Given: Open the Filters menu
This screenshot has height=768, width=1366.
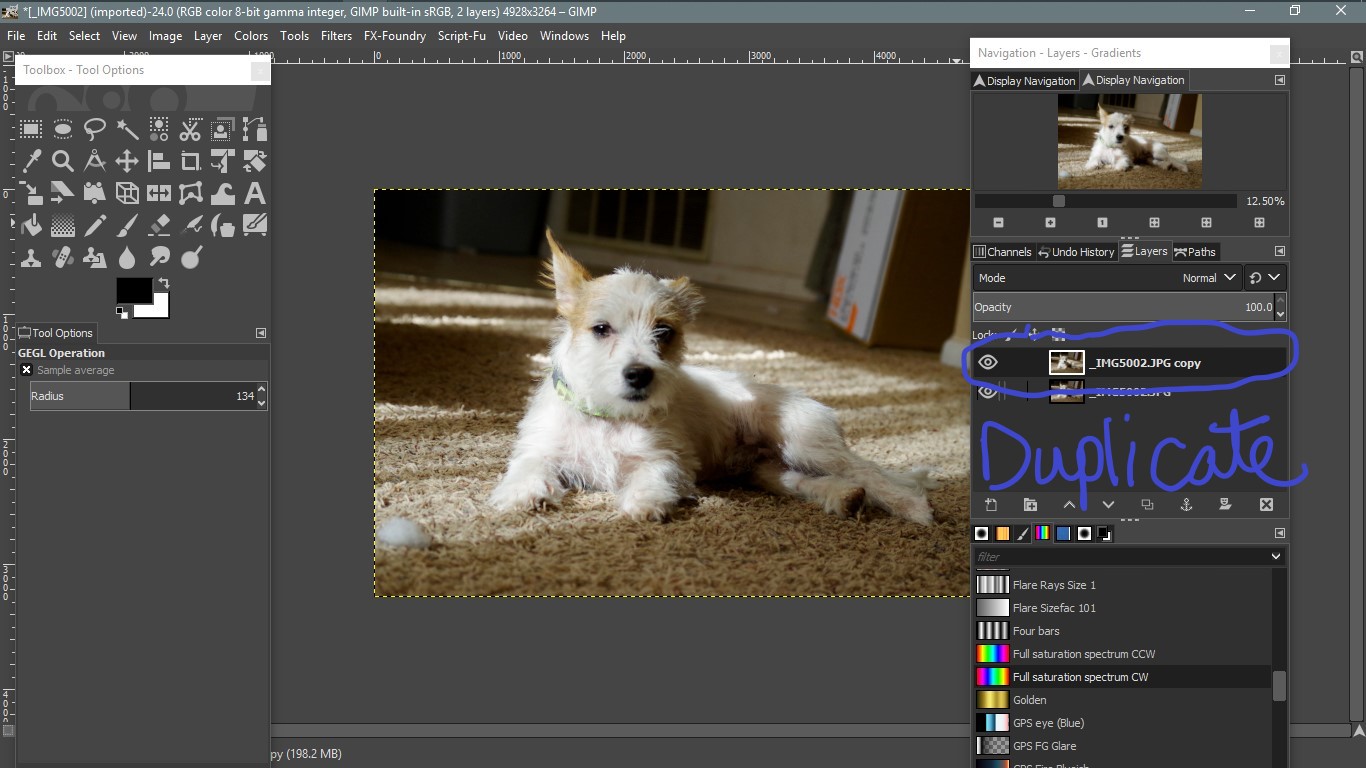Looking at the screenshot, I should [336, 35].
